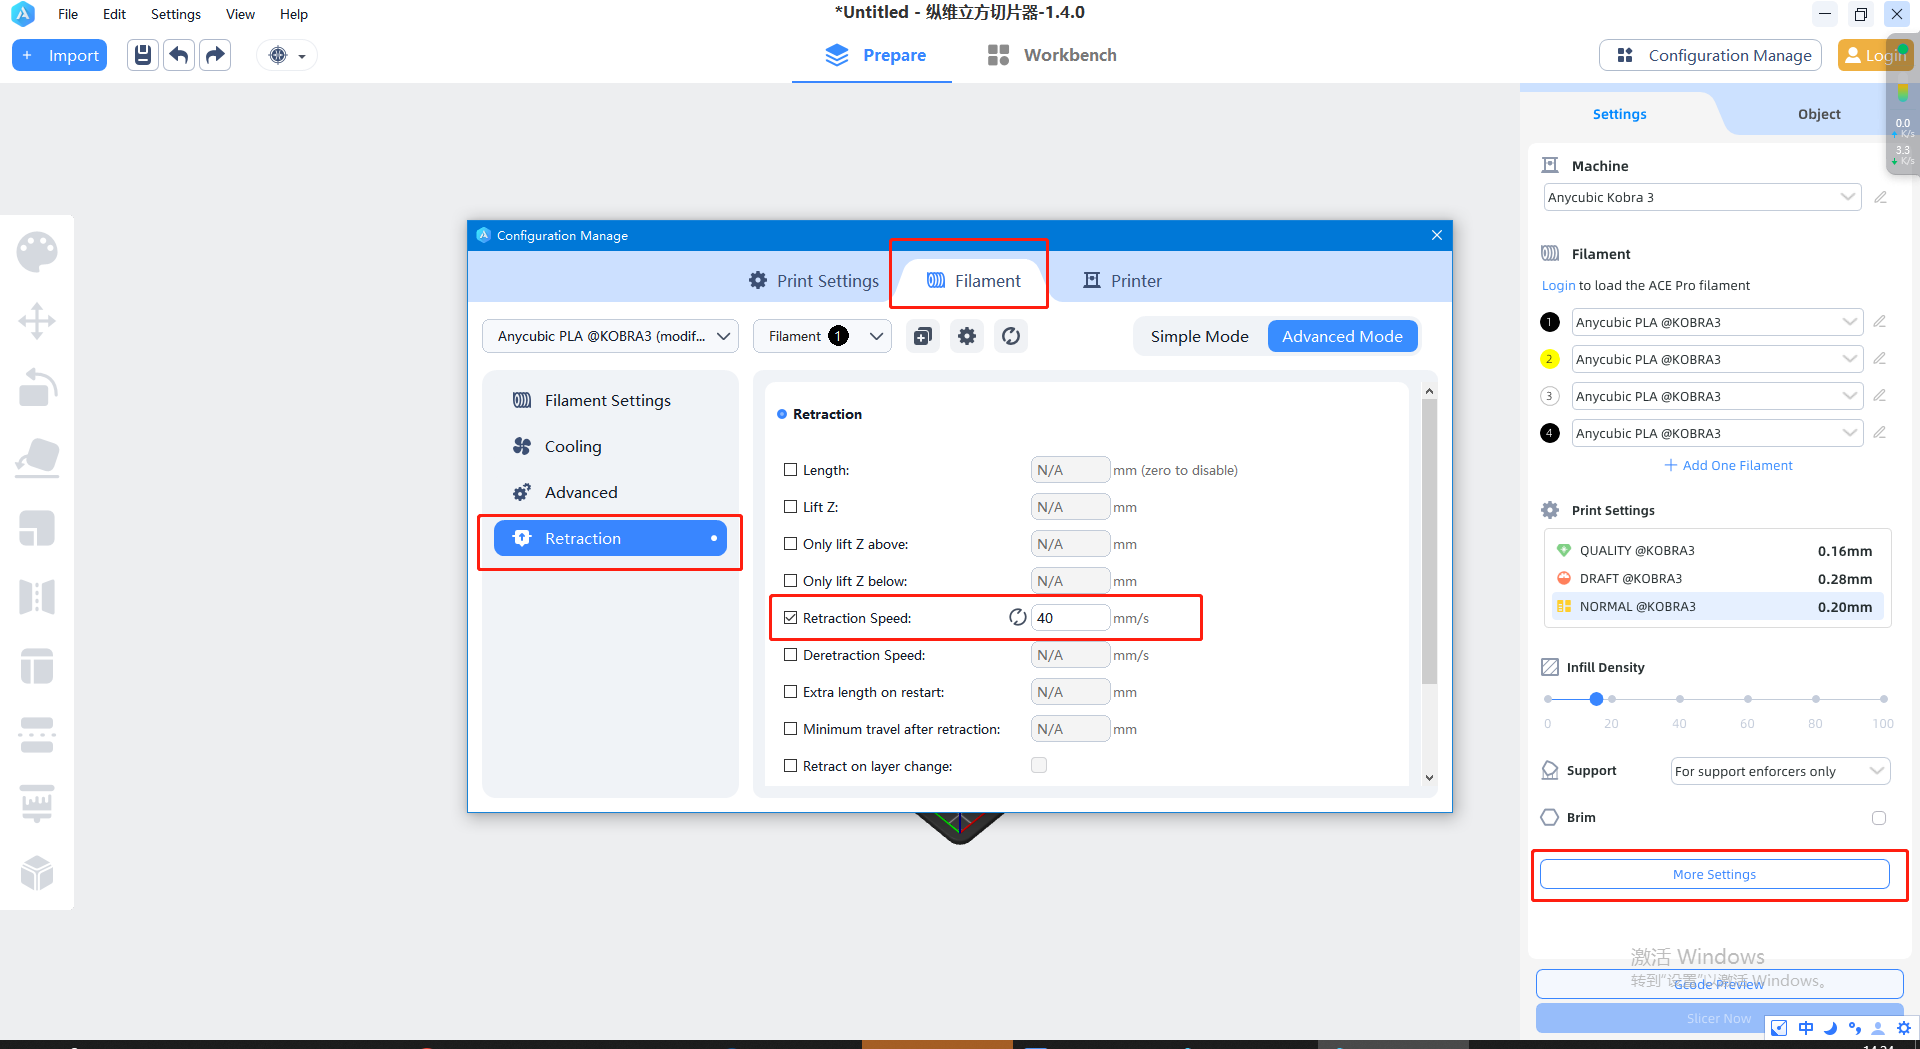
Task: Select the Rotate tool in the sidebar
Action: coord(37,389)
